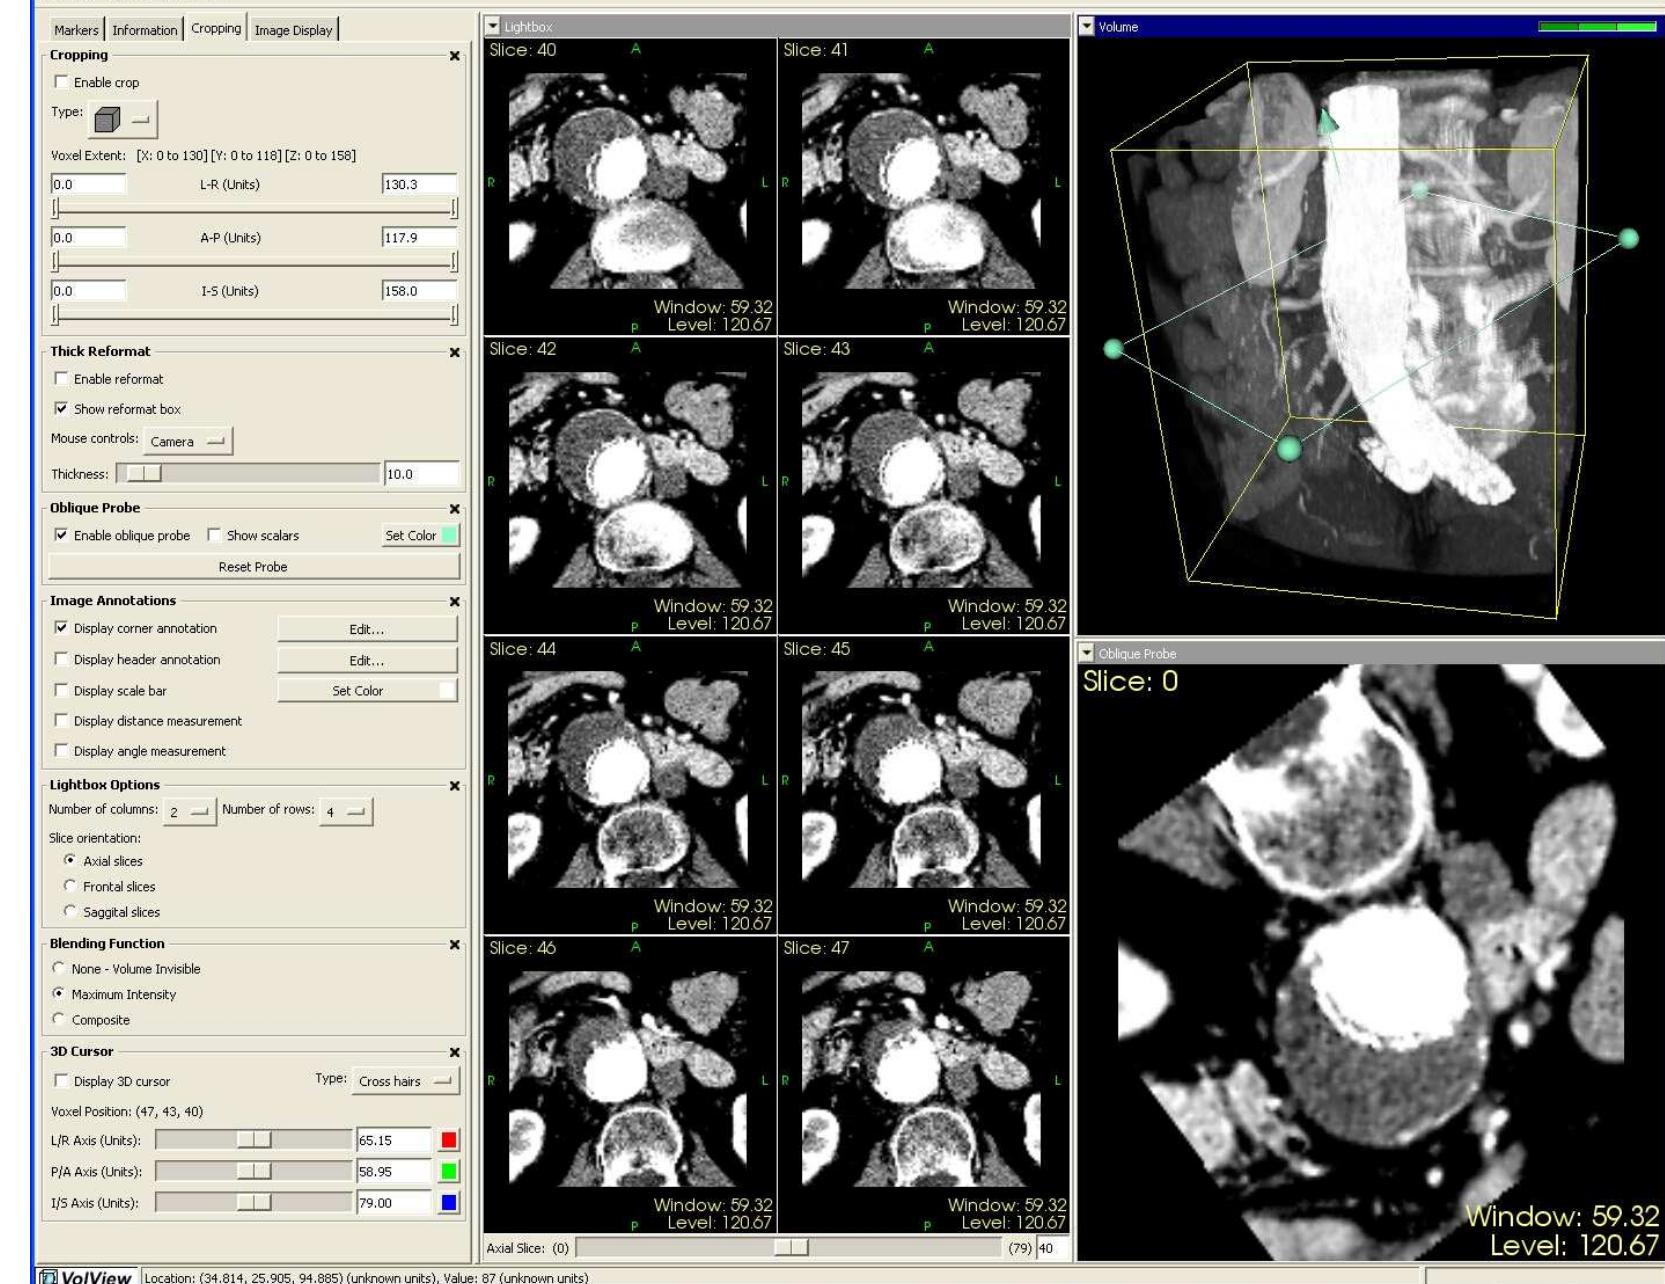Choose Composite blending function
The height and width of the screenshot is (1284, 1665).
click(x=58, y=1019)
